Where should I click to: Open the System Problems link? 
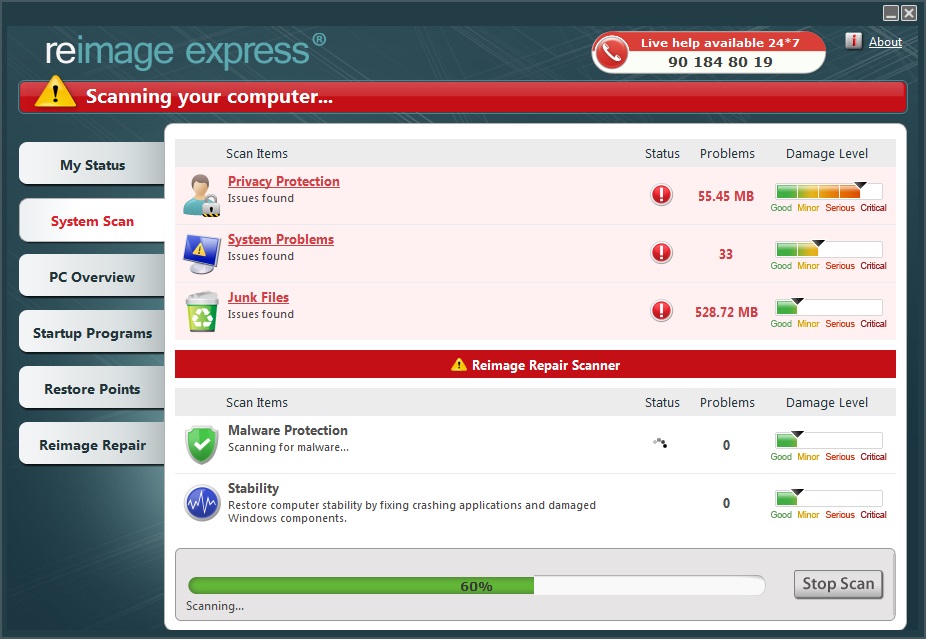tap(281, 239)
